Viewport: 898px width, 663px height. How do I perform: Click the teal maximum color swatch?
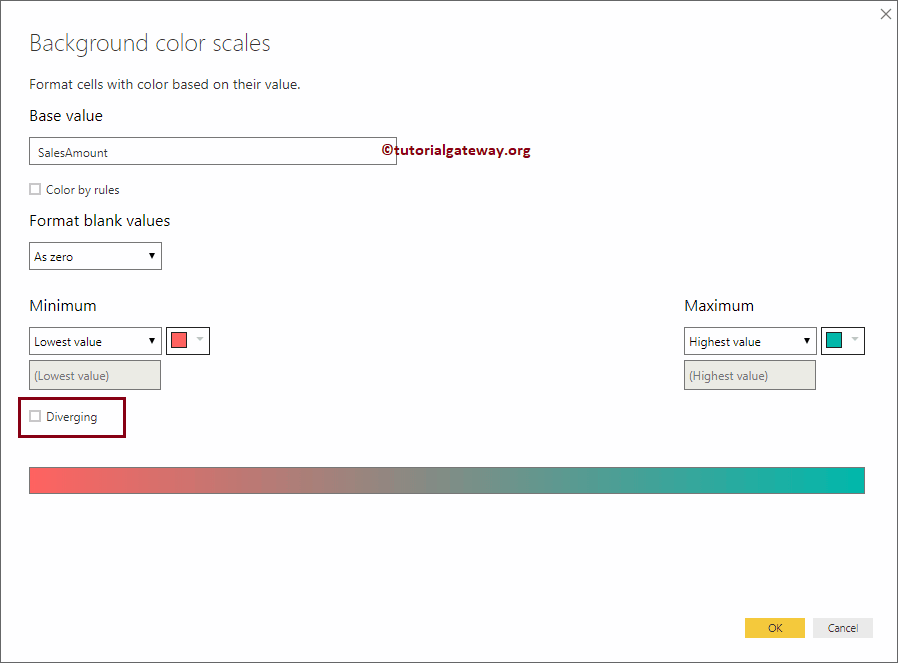point(836,341)
